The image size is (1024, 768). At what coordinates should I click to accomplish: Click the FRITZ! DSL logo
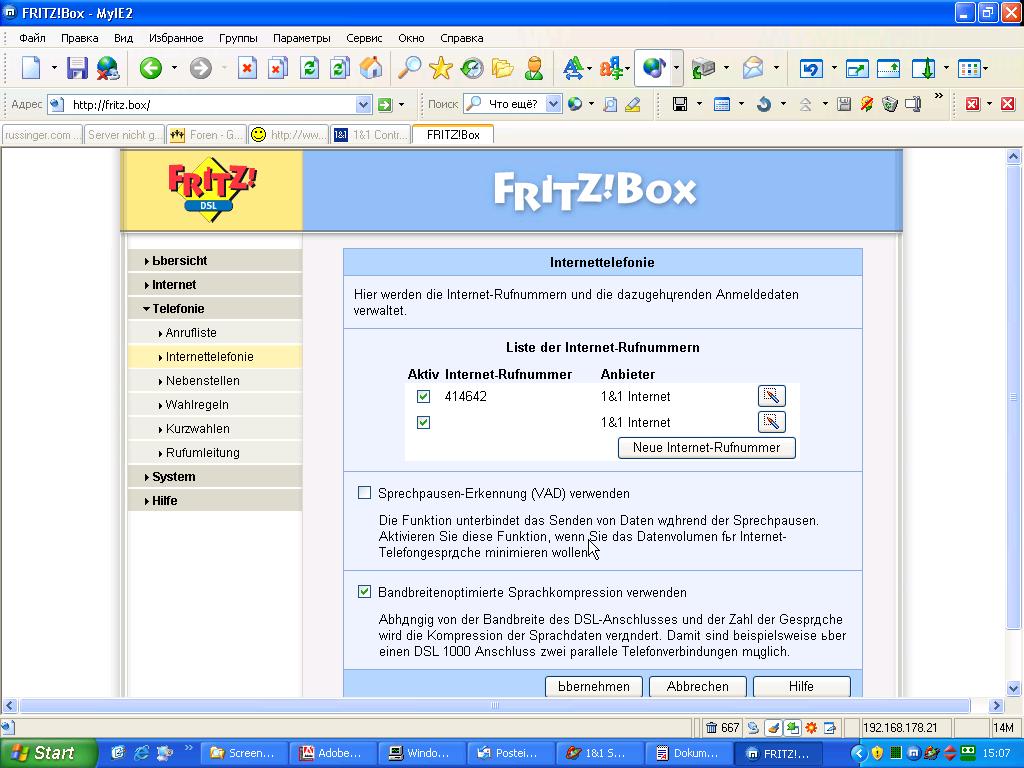click(x=212, y=190)
